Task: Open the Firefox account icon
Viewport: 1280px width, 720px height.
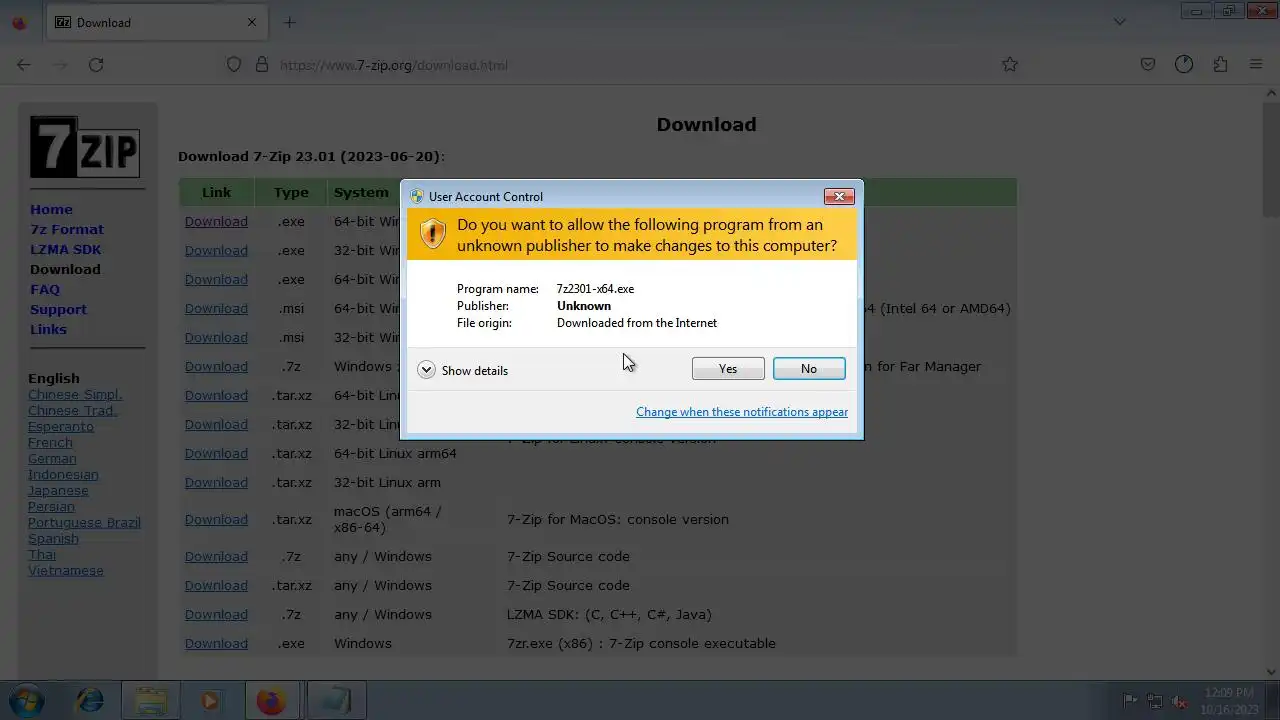Action: pos(1184,64)
